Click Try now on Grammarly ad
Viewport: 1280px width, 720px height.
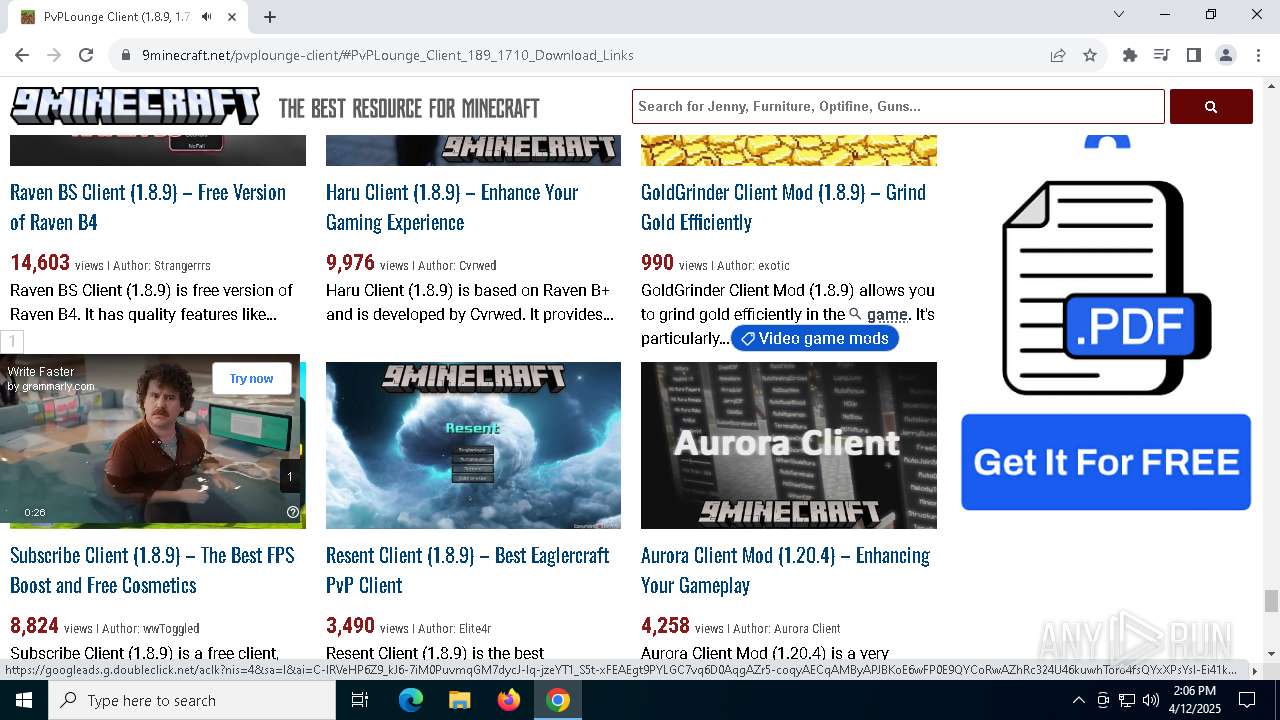[x=251, y=379]
